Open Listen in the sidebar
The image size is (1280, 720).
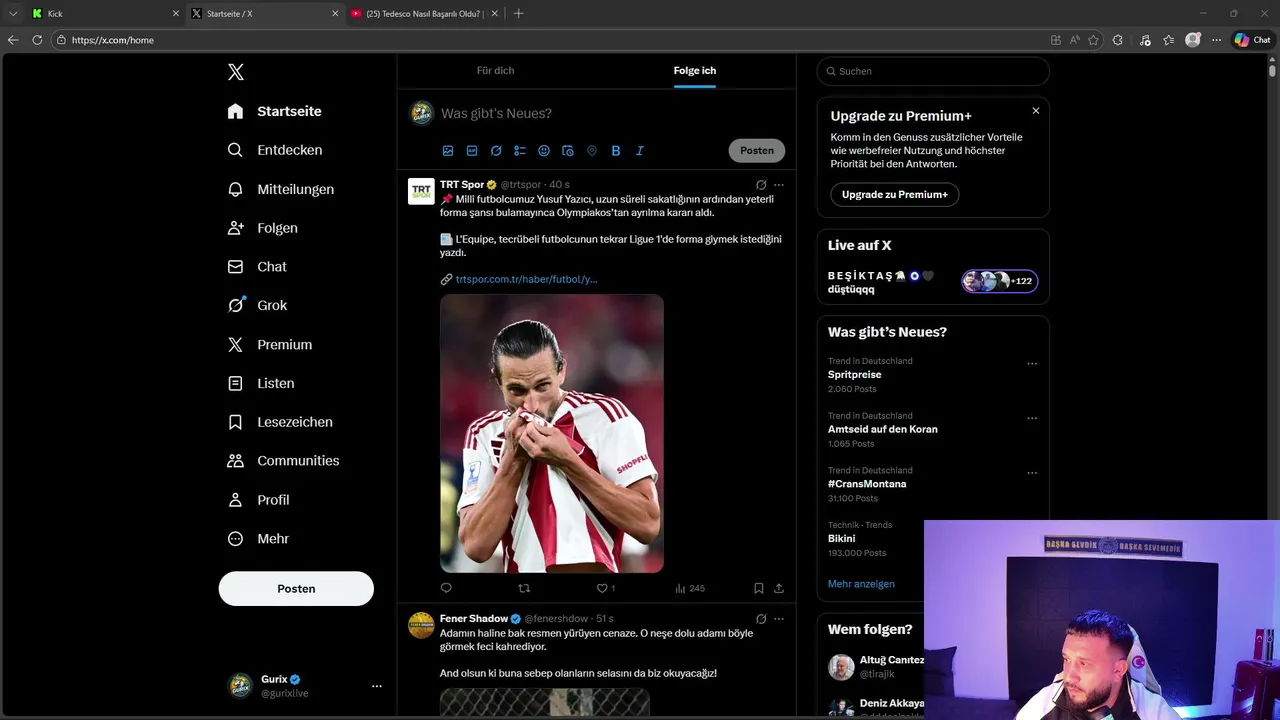coord(261,383)
